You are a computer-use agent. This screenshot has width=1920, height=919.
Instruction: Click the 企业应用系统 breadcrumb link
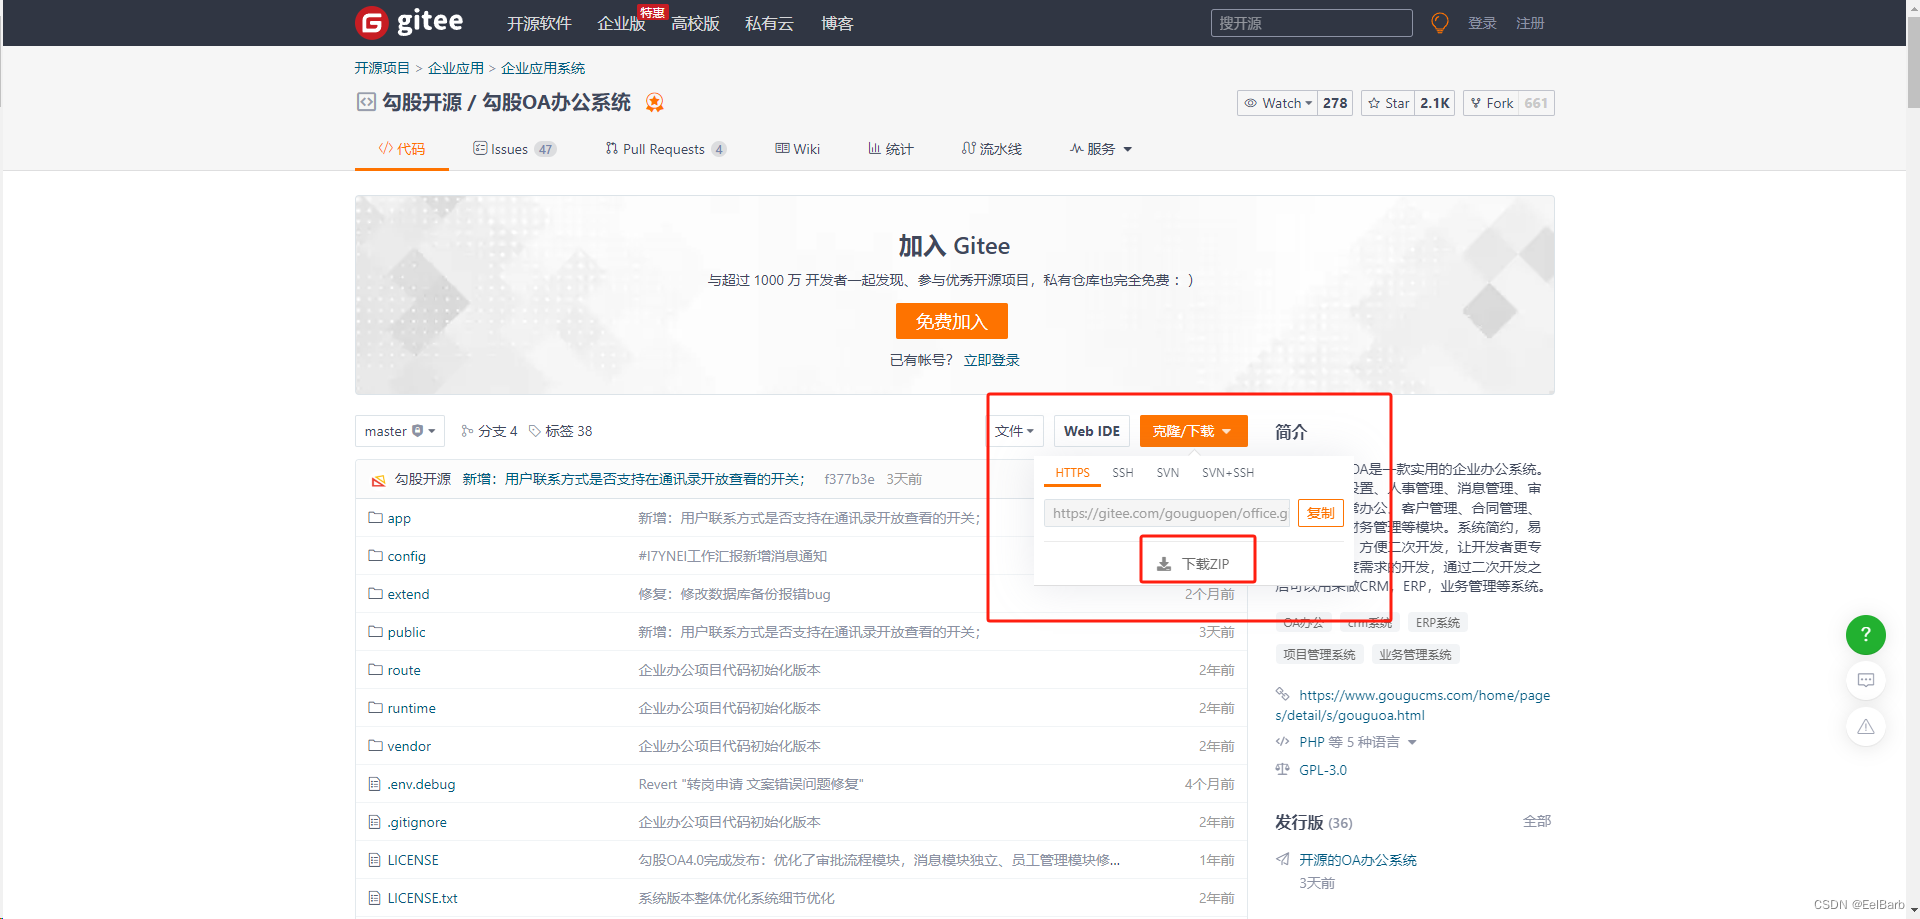[x=543, y=68]
